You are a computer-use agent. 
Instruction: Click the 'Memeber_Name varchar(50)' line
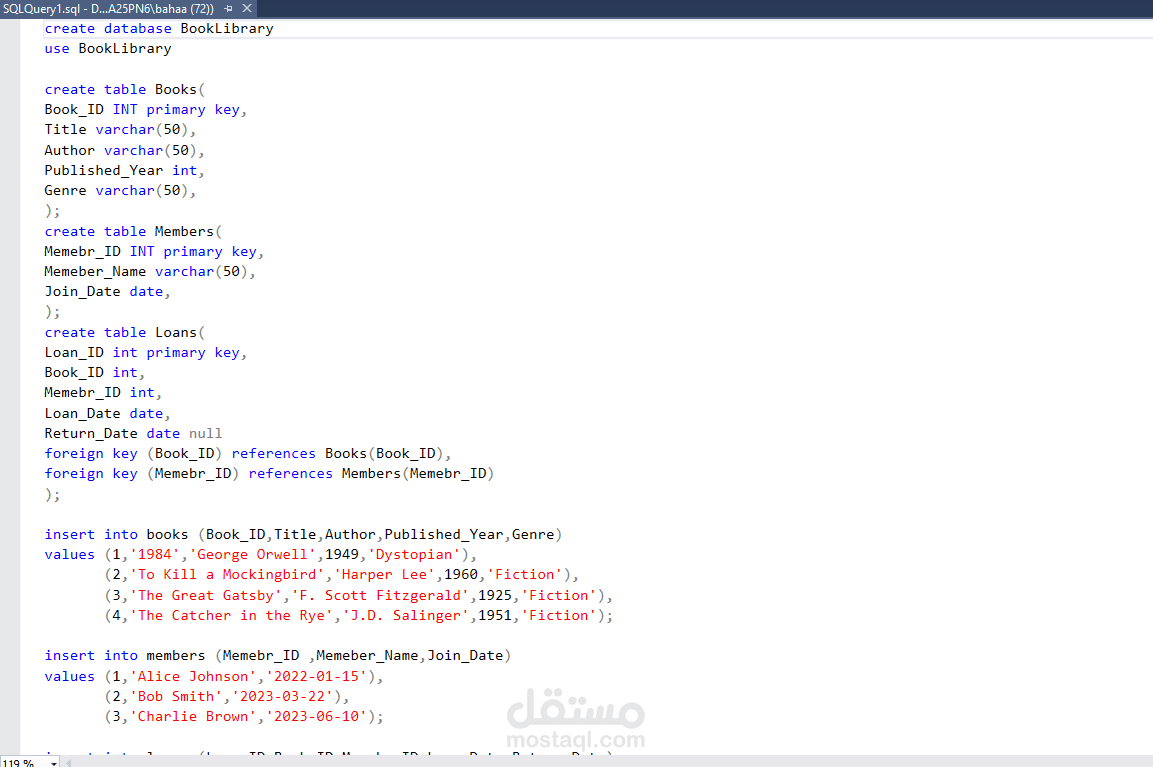click(150, 271)
